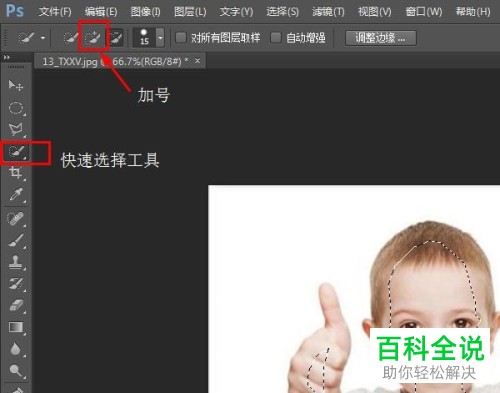This screenshot has height=393, width=500.
Task: Select the Crop tool
Action: coord(16,173)
